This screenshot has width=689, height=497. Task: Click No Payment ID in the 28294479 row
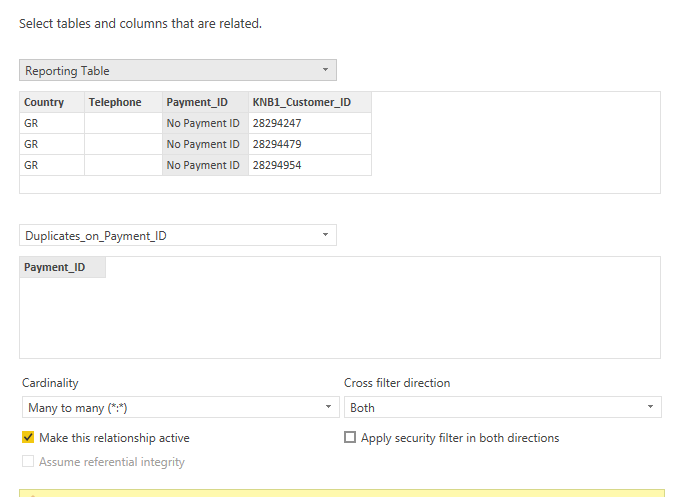coord(206,144)
